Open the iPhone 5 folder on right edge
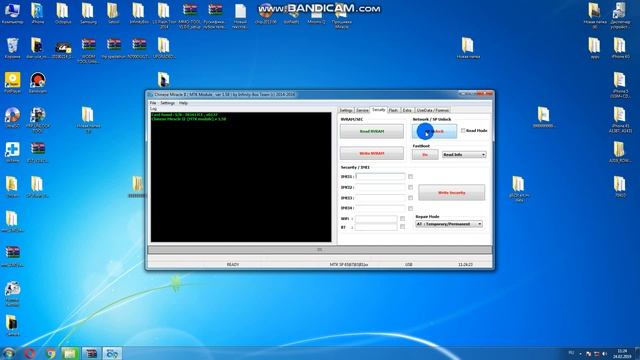 [x=620, y=84]
